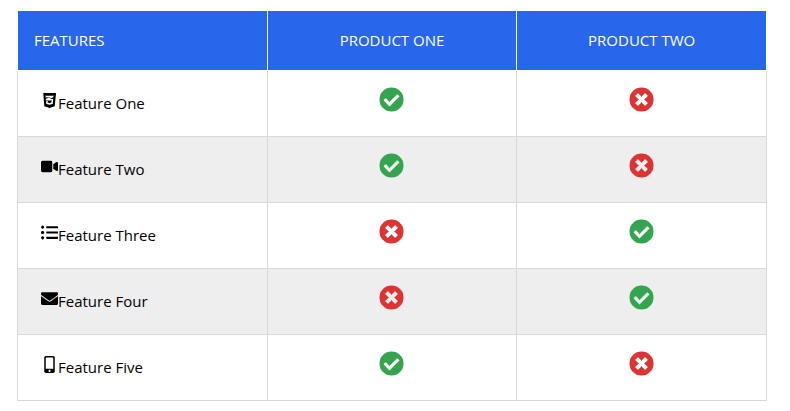Click red cross for Feature One, Product Two
The width and height of the screenshot is (790, 411).
coord(641,99)
